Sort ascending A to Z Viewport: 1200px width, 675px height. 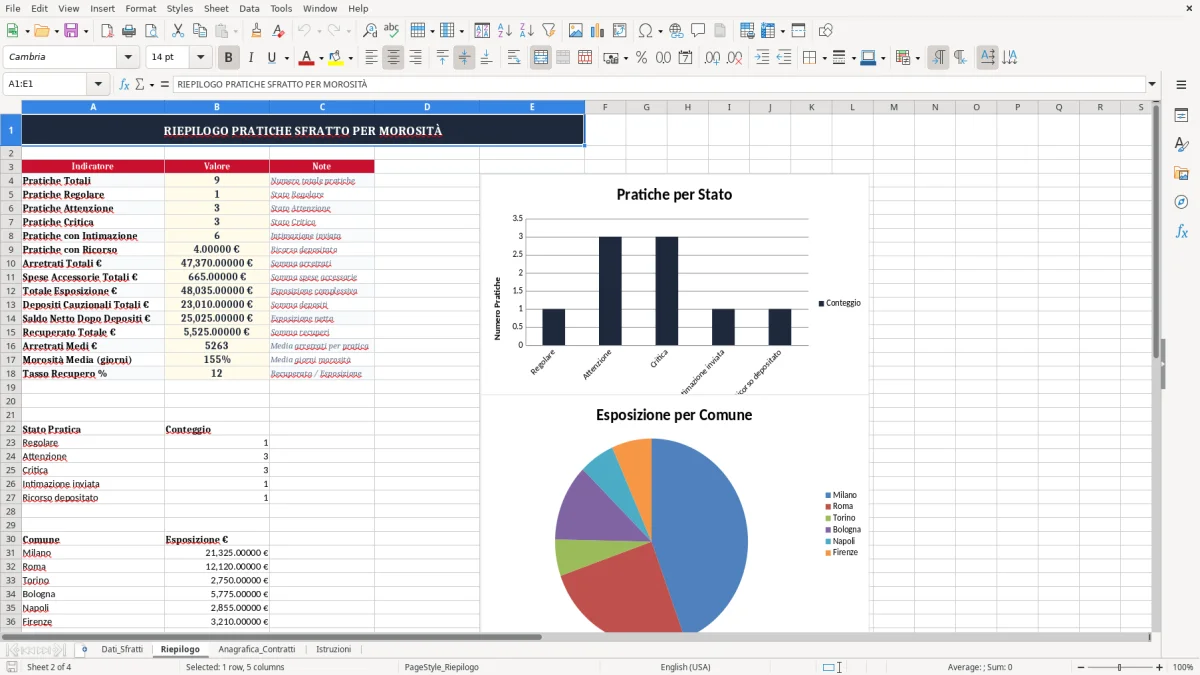point(505,31)
